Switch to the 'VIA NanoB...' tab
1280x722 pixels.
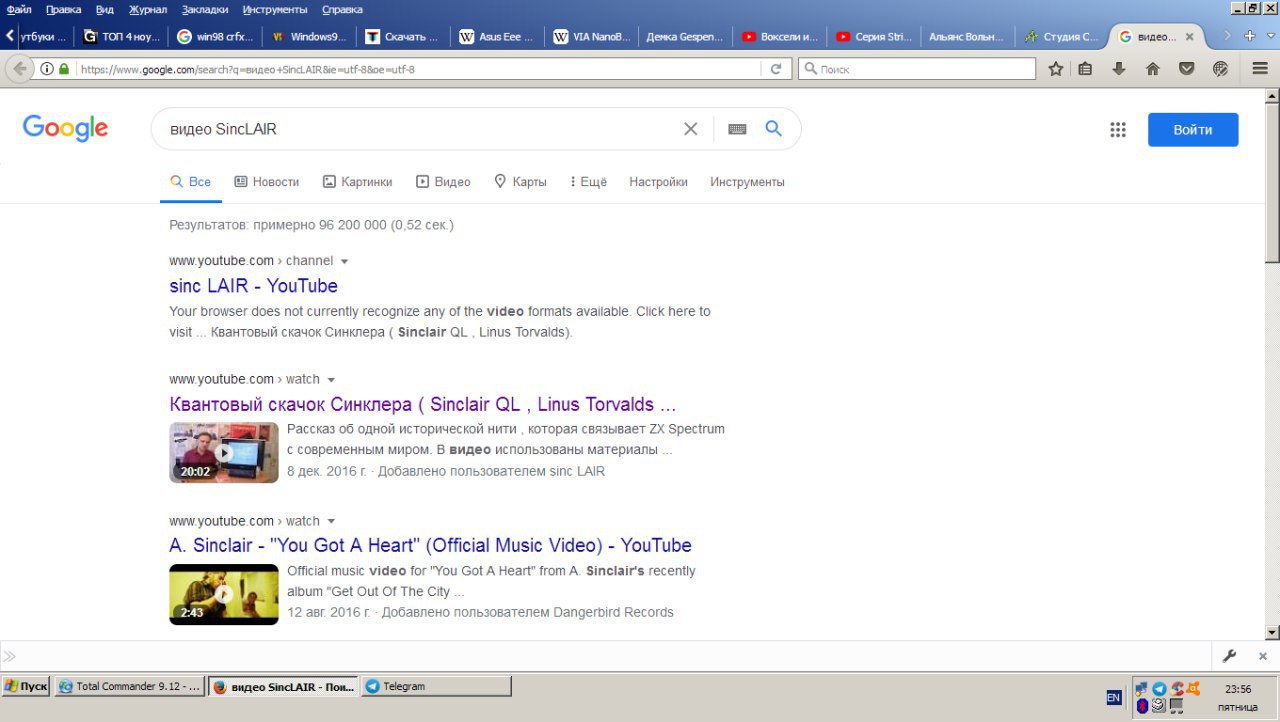click(x=590, y=37)
